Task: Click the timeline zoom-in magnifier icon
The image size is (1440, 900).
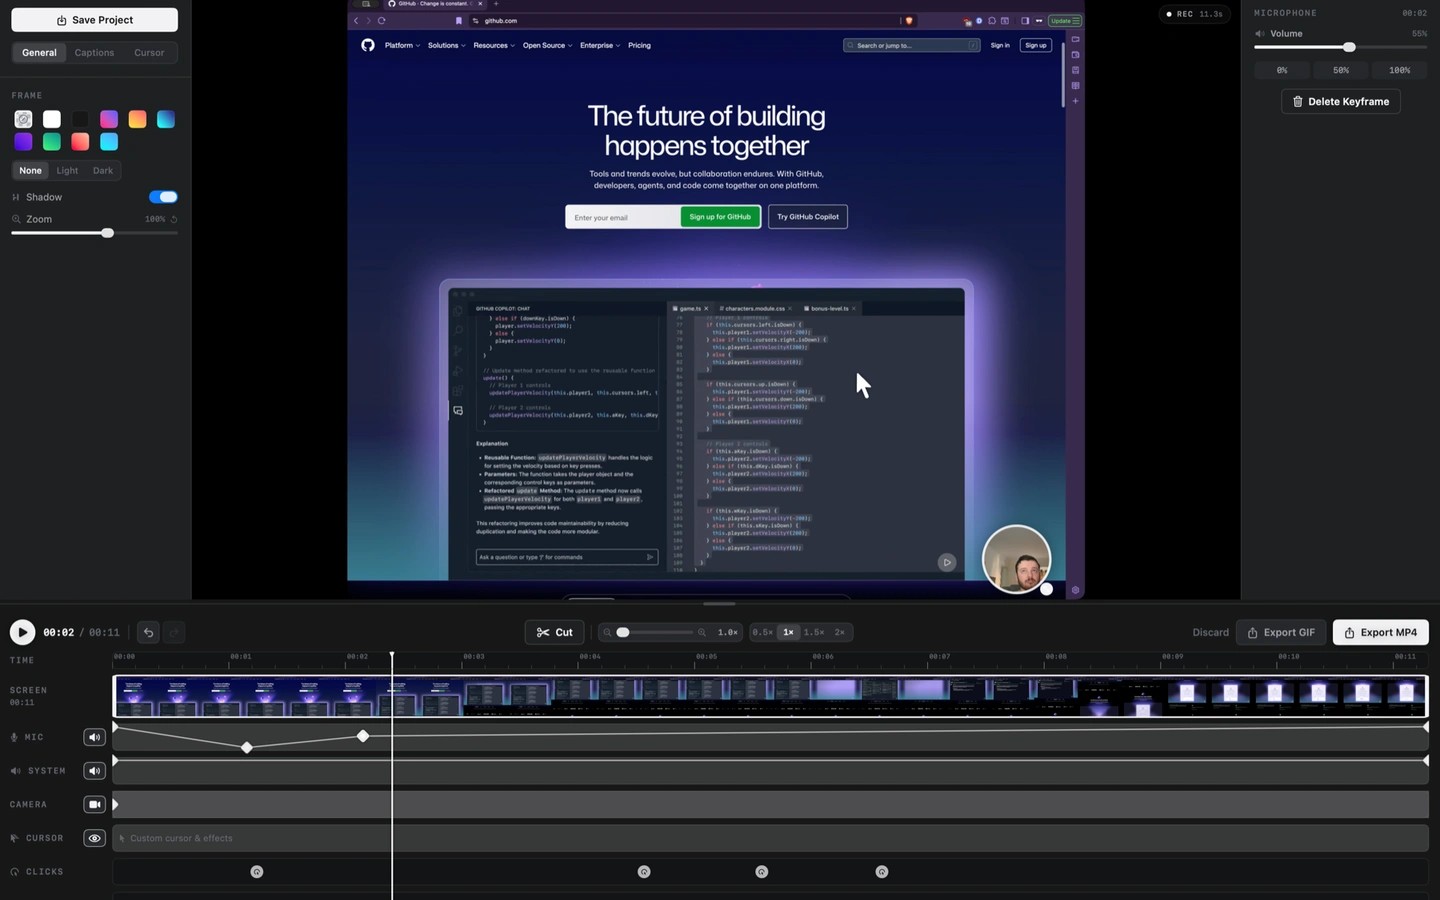Action: point(702,632)
